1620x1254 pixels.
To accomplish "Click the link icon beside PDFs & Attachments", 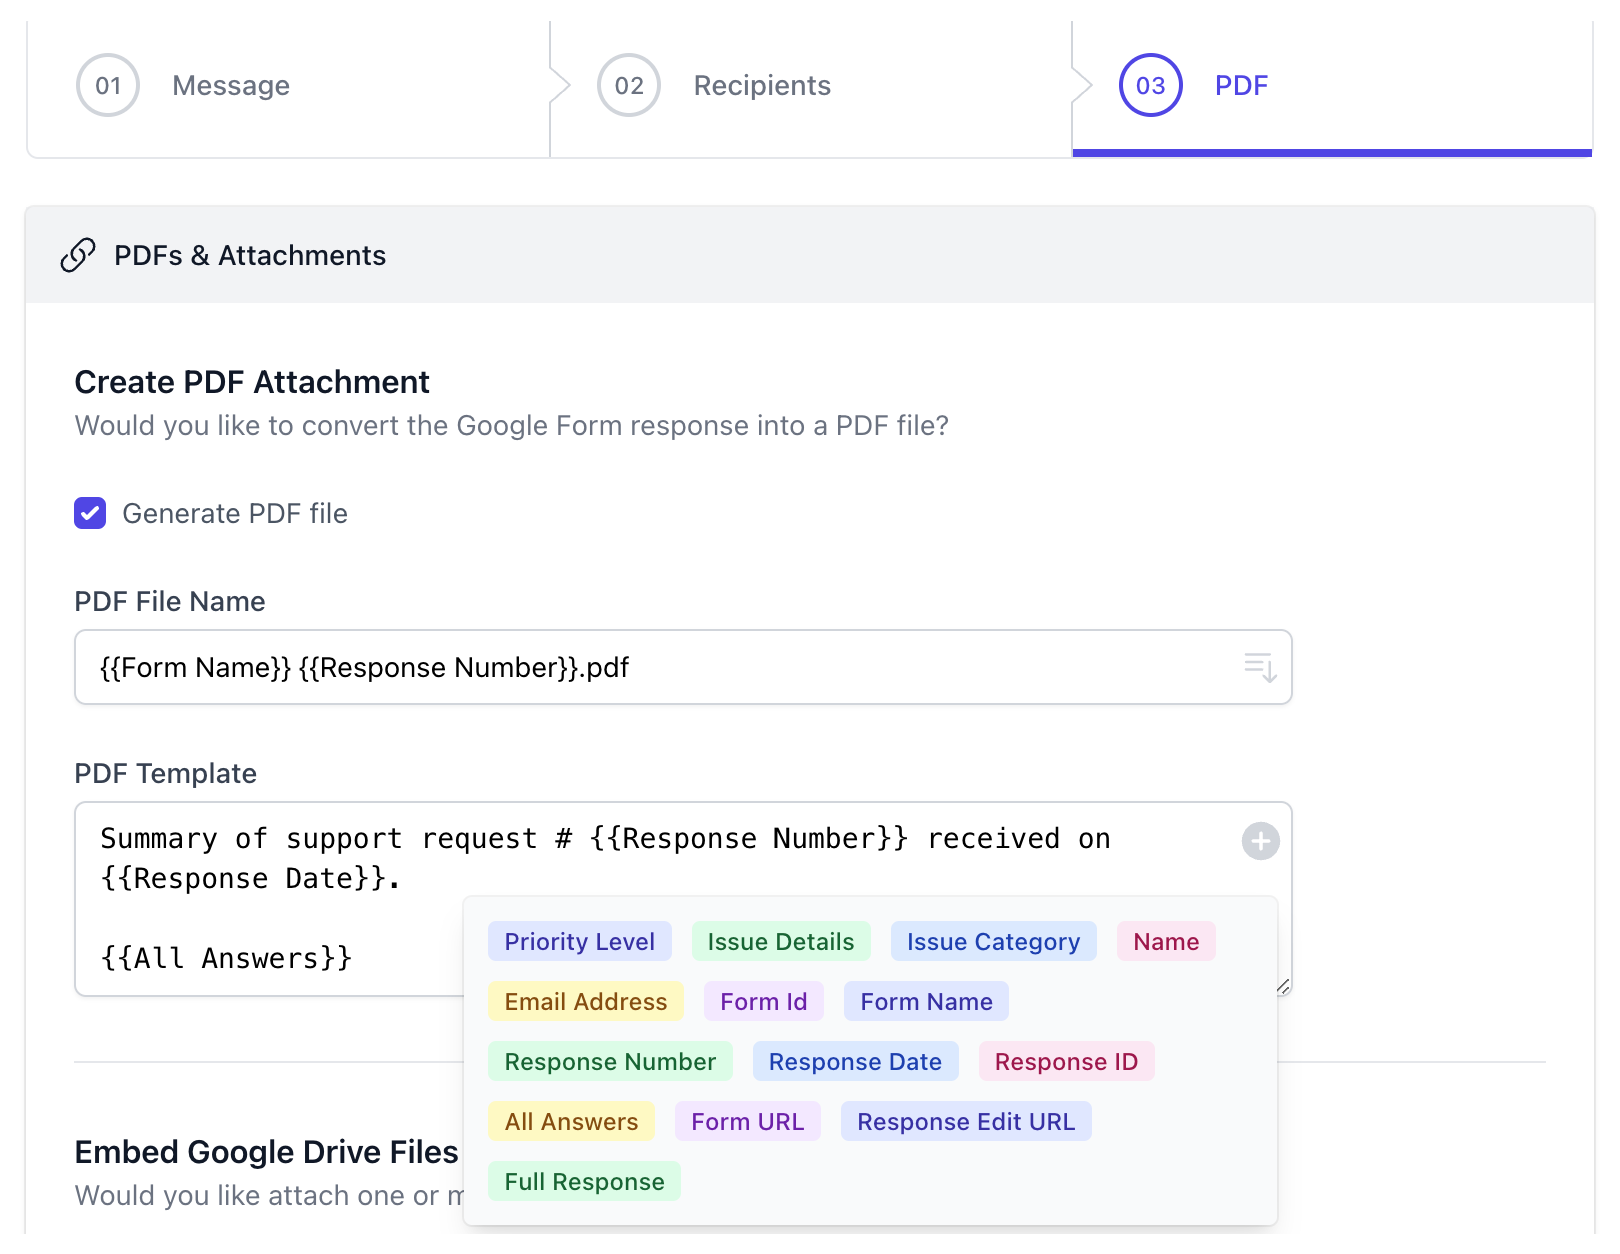I will point(80,255).
